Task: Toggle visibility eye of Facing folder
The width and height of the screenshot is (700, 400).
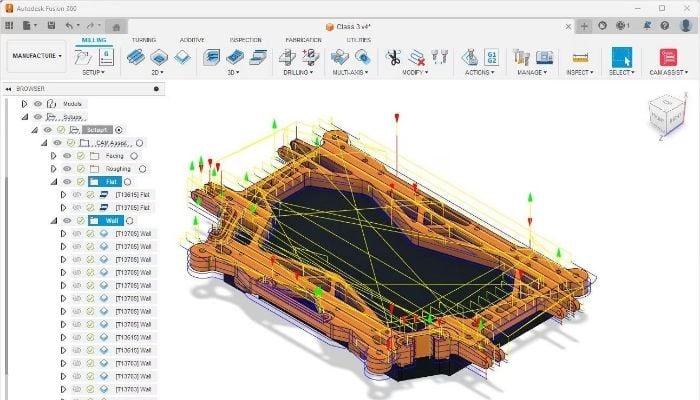Action: (67, 156)
